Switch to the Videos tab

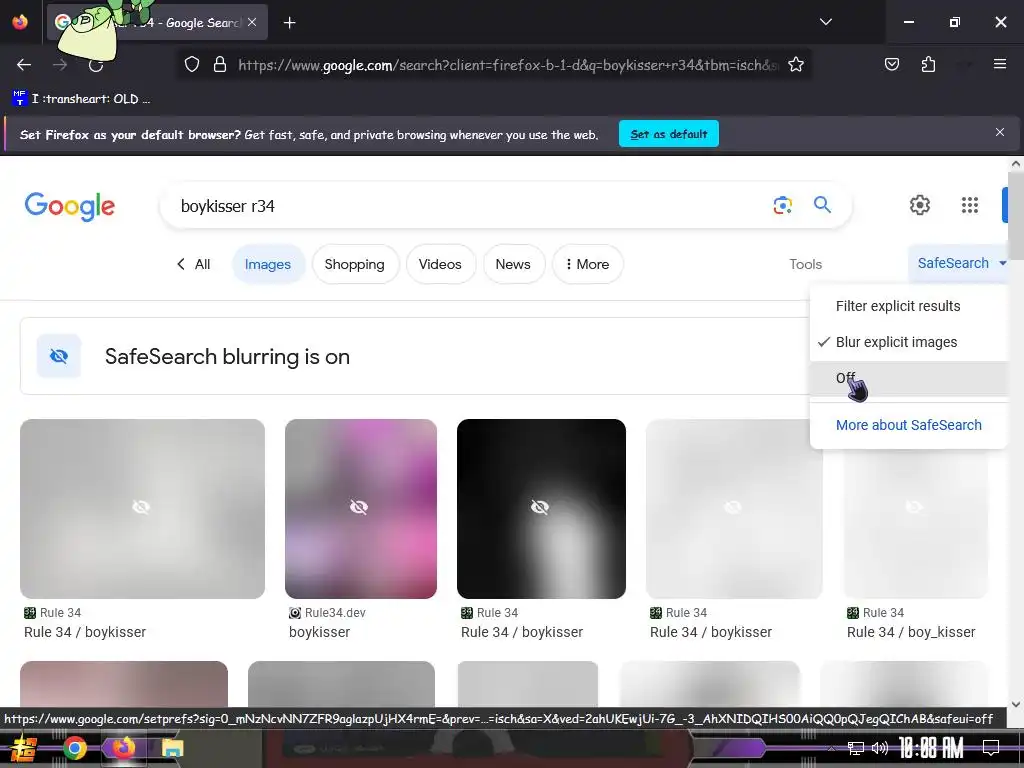(x=440, y=264)
